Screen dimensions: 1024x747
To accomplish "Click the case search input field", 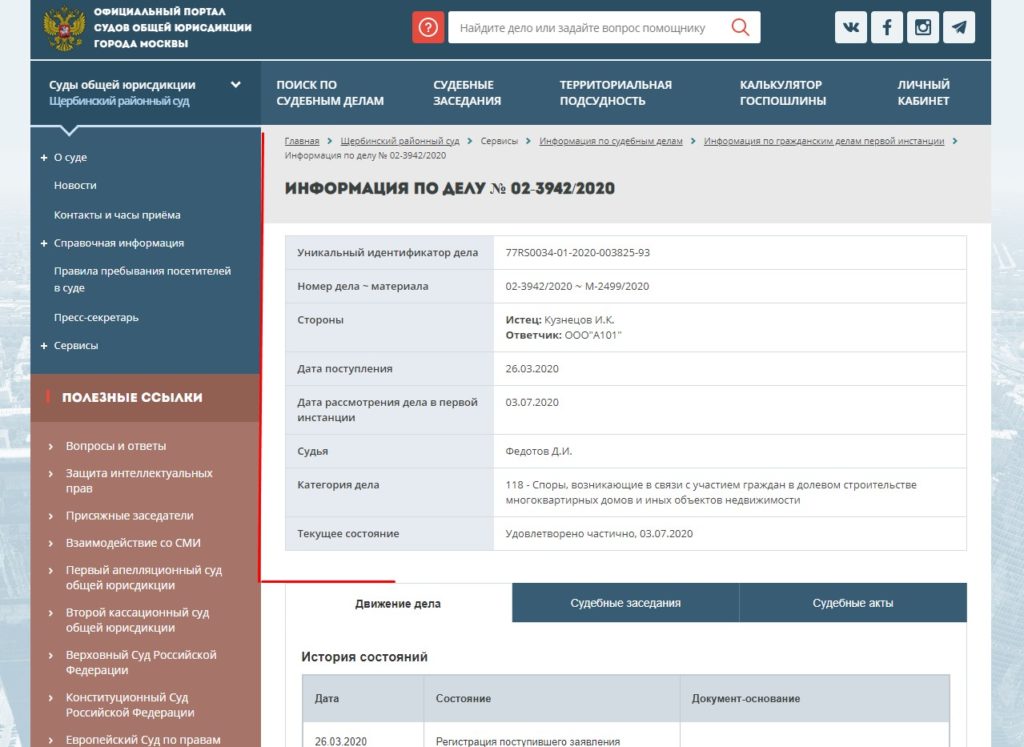I will tap(588, 27).
